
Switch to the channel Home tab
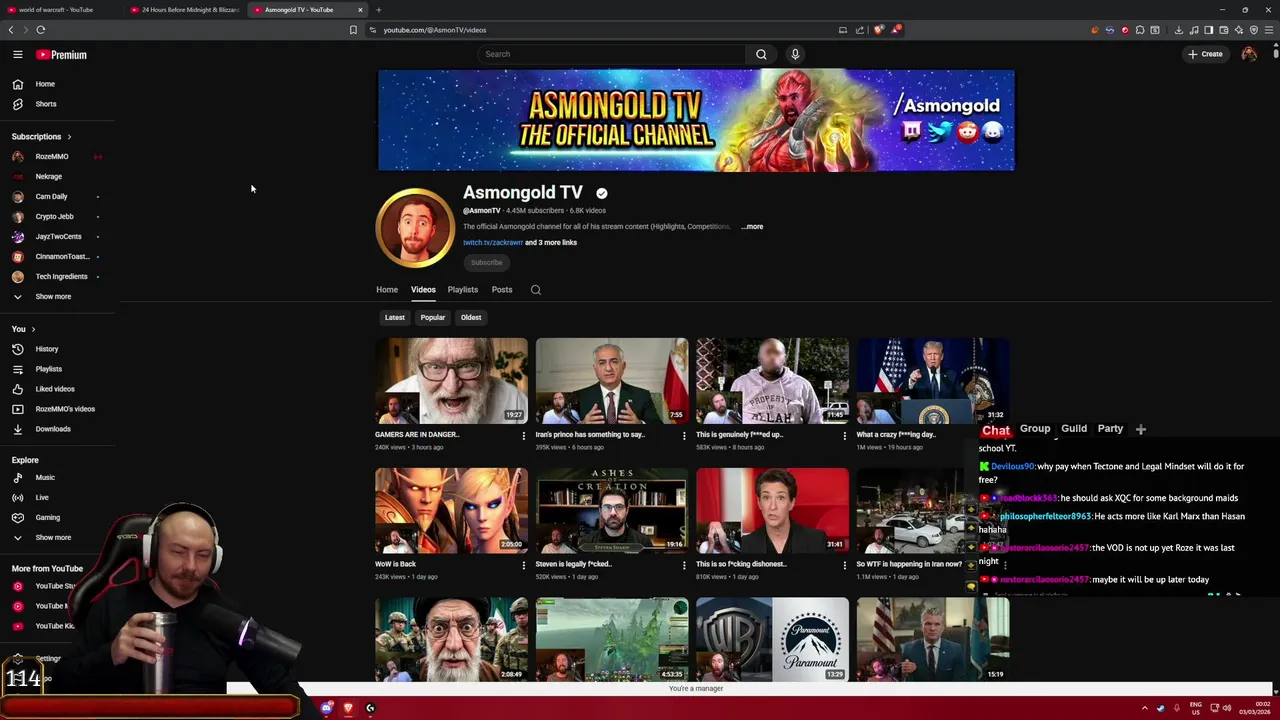(x=387, y=290)
